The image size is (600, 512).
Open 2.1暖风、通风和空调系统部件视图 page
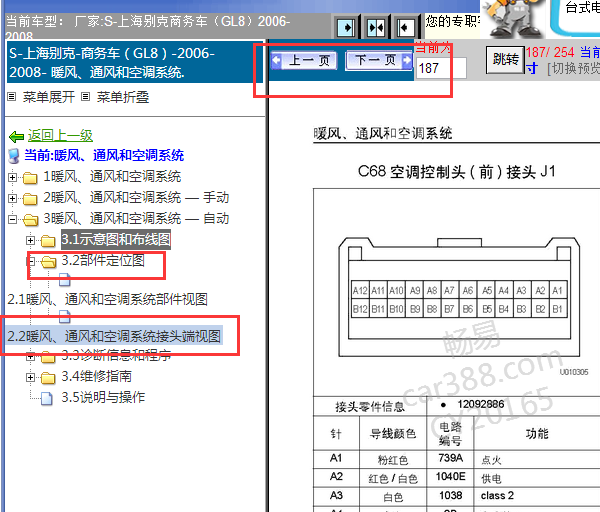[108, 299]
